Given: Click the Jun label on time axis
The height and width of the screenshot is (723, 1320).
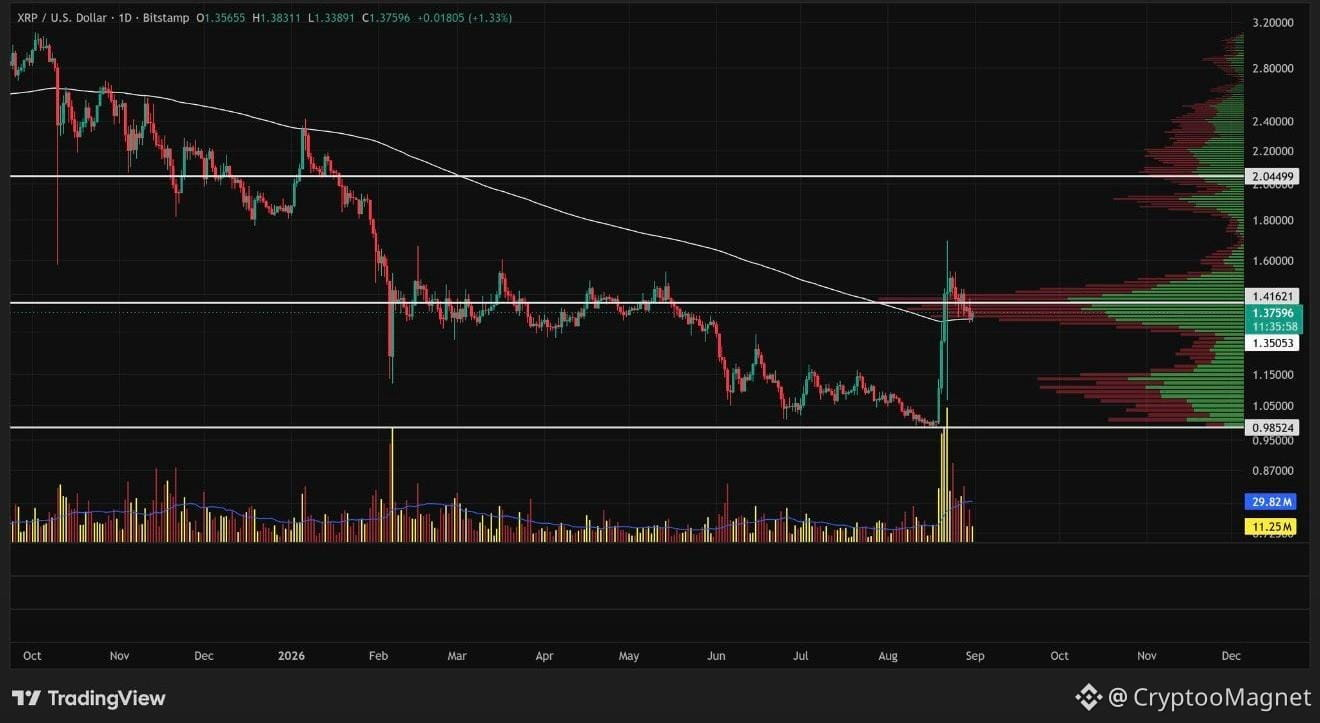Looking at the screenshot, I should coord(716,656).
